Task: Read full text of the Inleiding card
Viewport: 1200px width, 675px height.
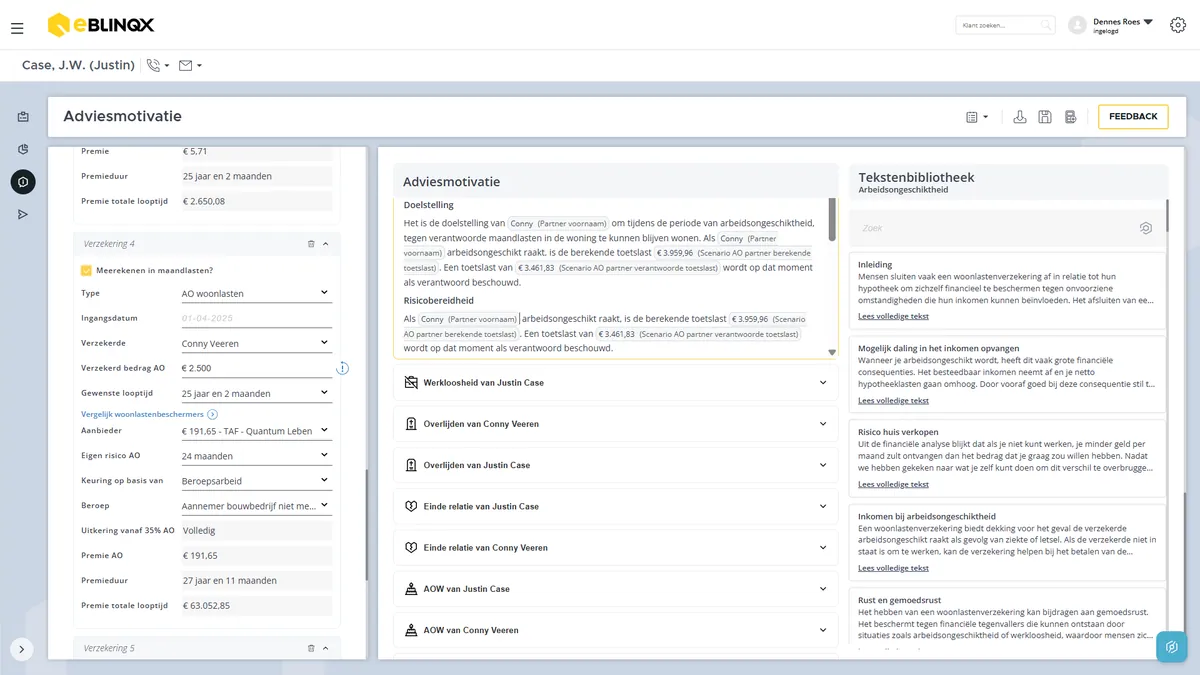Action: click(893, 316)
